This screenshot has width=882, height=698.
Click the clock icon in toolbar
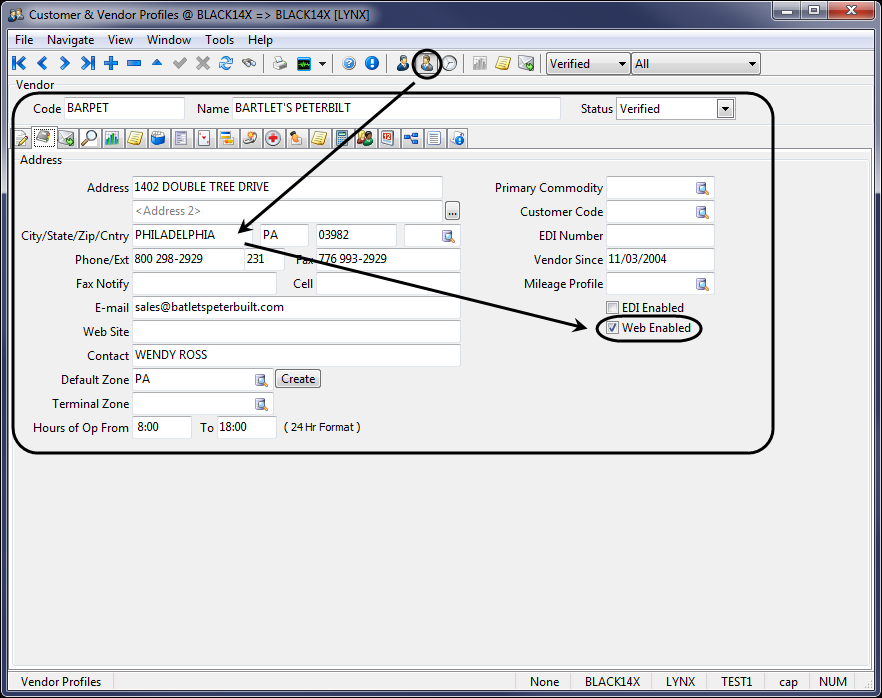(450, 63)
